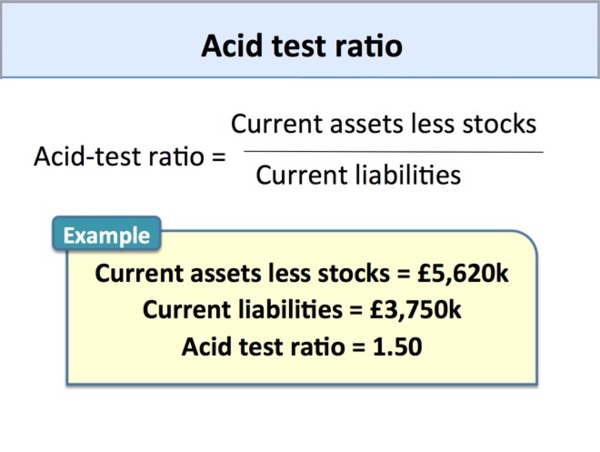Click the "Acid test ratio = 1.50" result line
The image size is (600, 452).
301,347
